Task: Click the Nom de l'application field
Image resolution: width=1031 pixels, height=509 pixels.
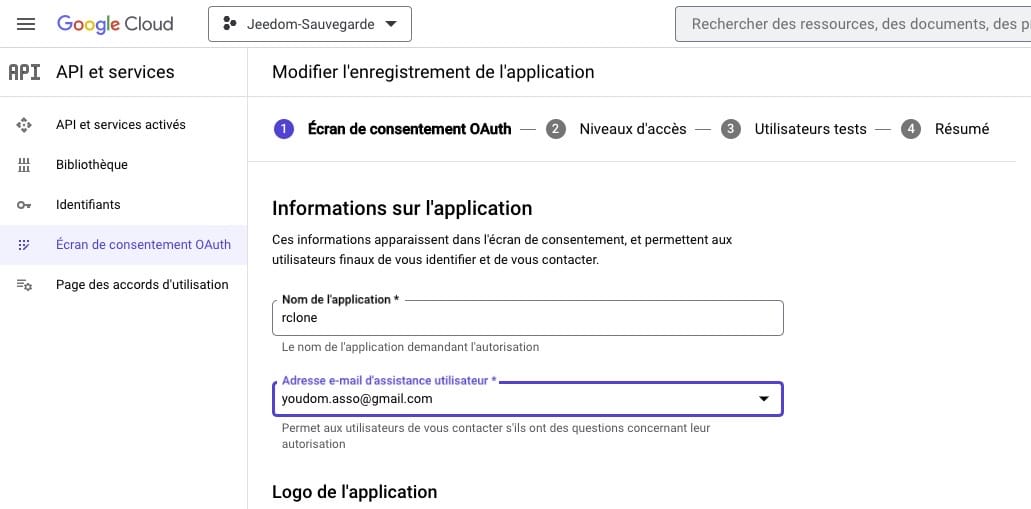Action: coord(527,318)
